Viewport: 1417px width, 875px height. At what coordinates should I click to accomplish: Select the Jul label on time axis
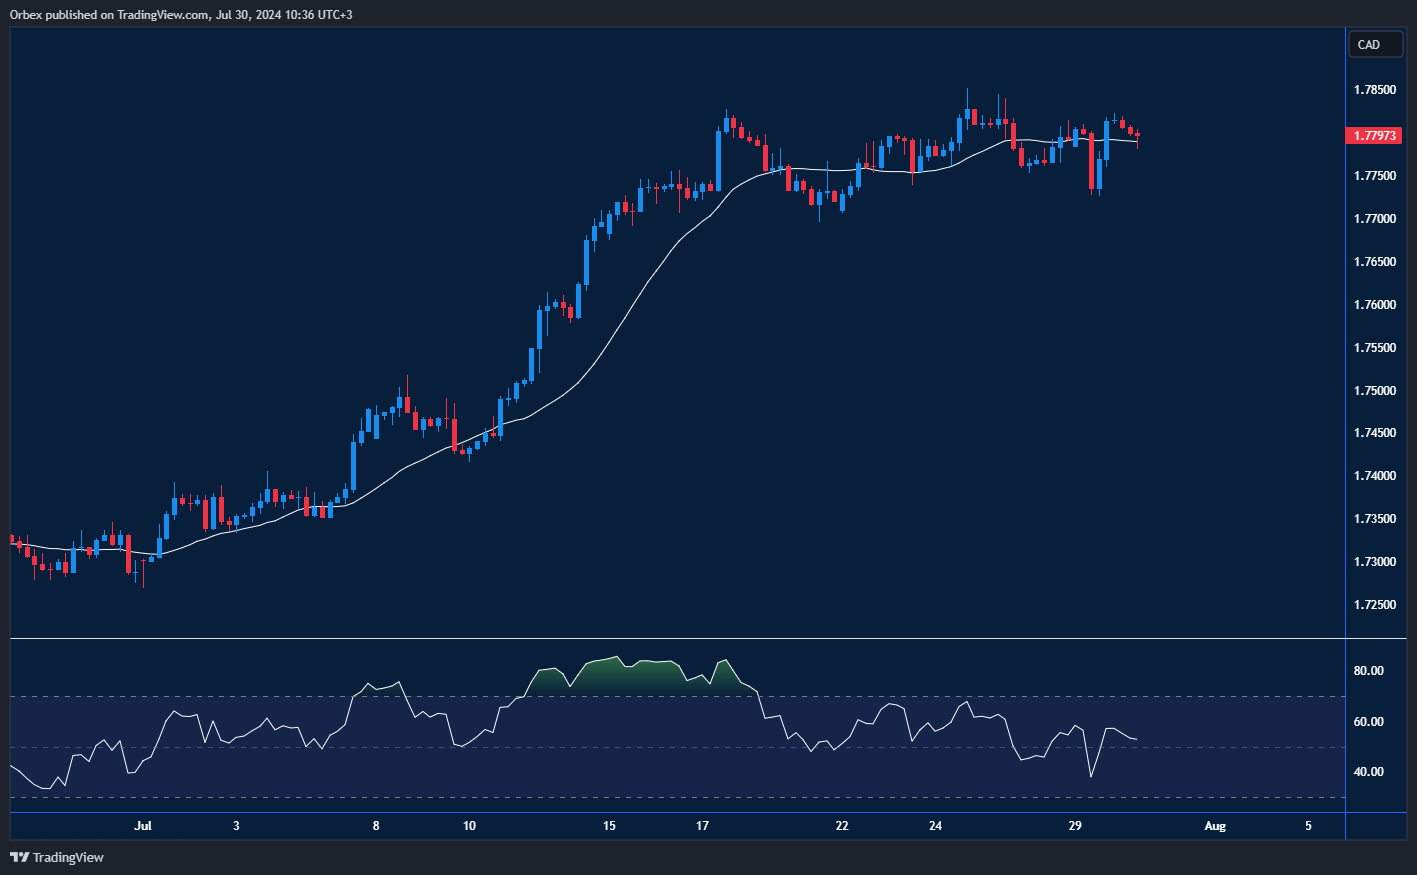pos(143,826)
